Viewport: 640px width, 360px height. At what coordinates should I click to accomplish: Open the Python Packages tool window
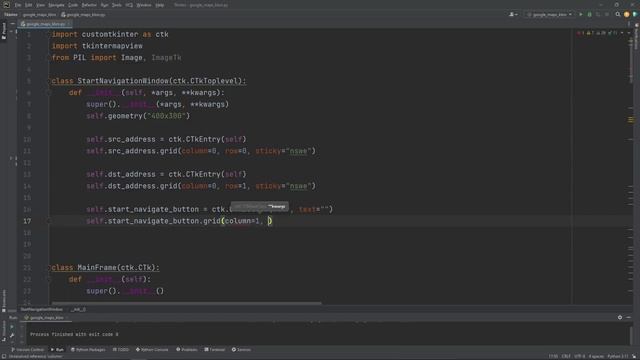tap(88, 350)
